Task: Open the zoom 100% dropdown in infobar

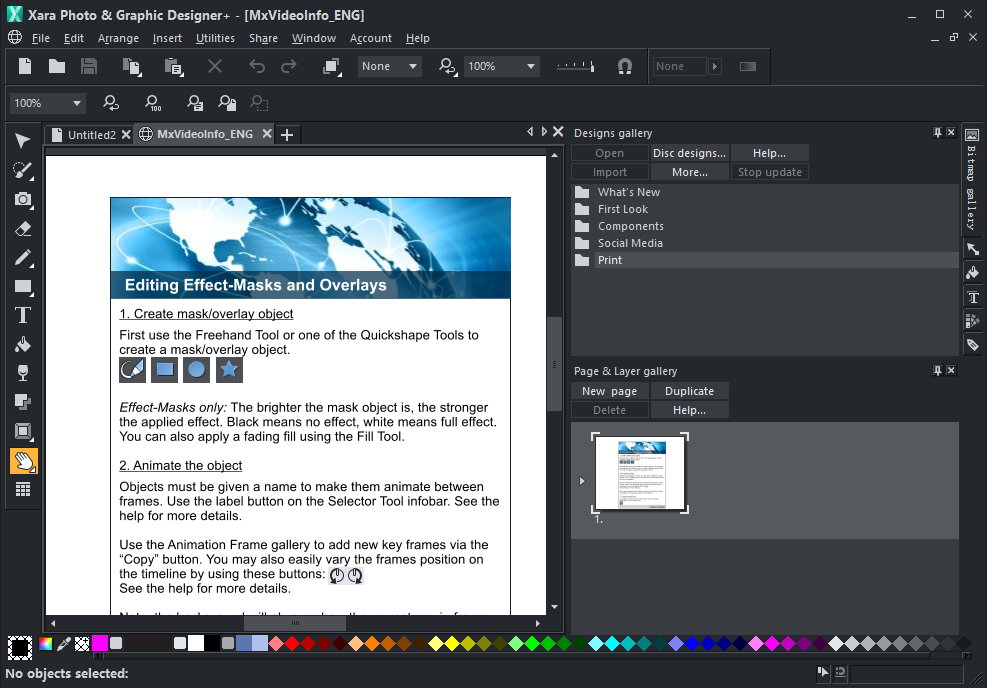Action: 76,103
